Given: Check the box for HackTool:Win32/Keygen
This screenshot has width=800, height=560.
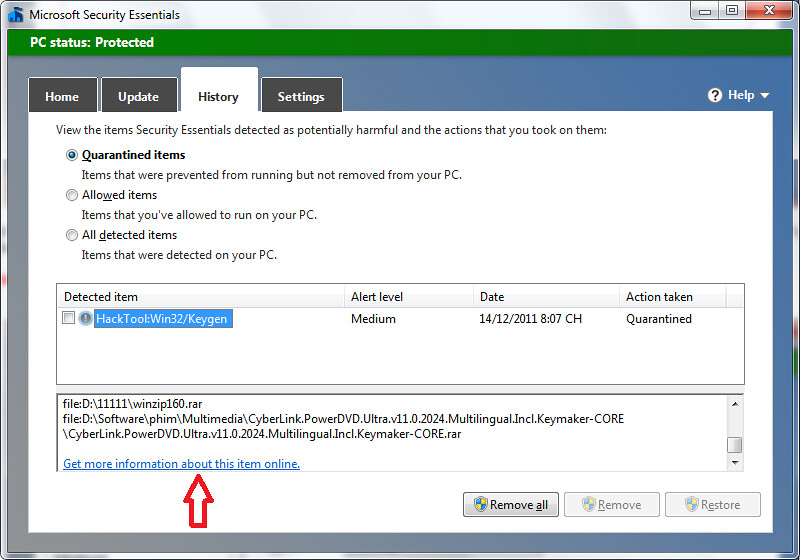Looking at the screenshot, I should 68,318.
